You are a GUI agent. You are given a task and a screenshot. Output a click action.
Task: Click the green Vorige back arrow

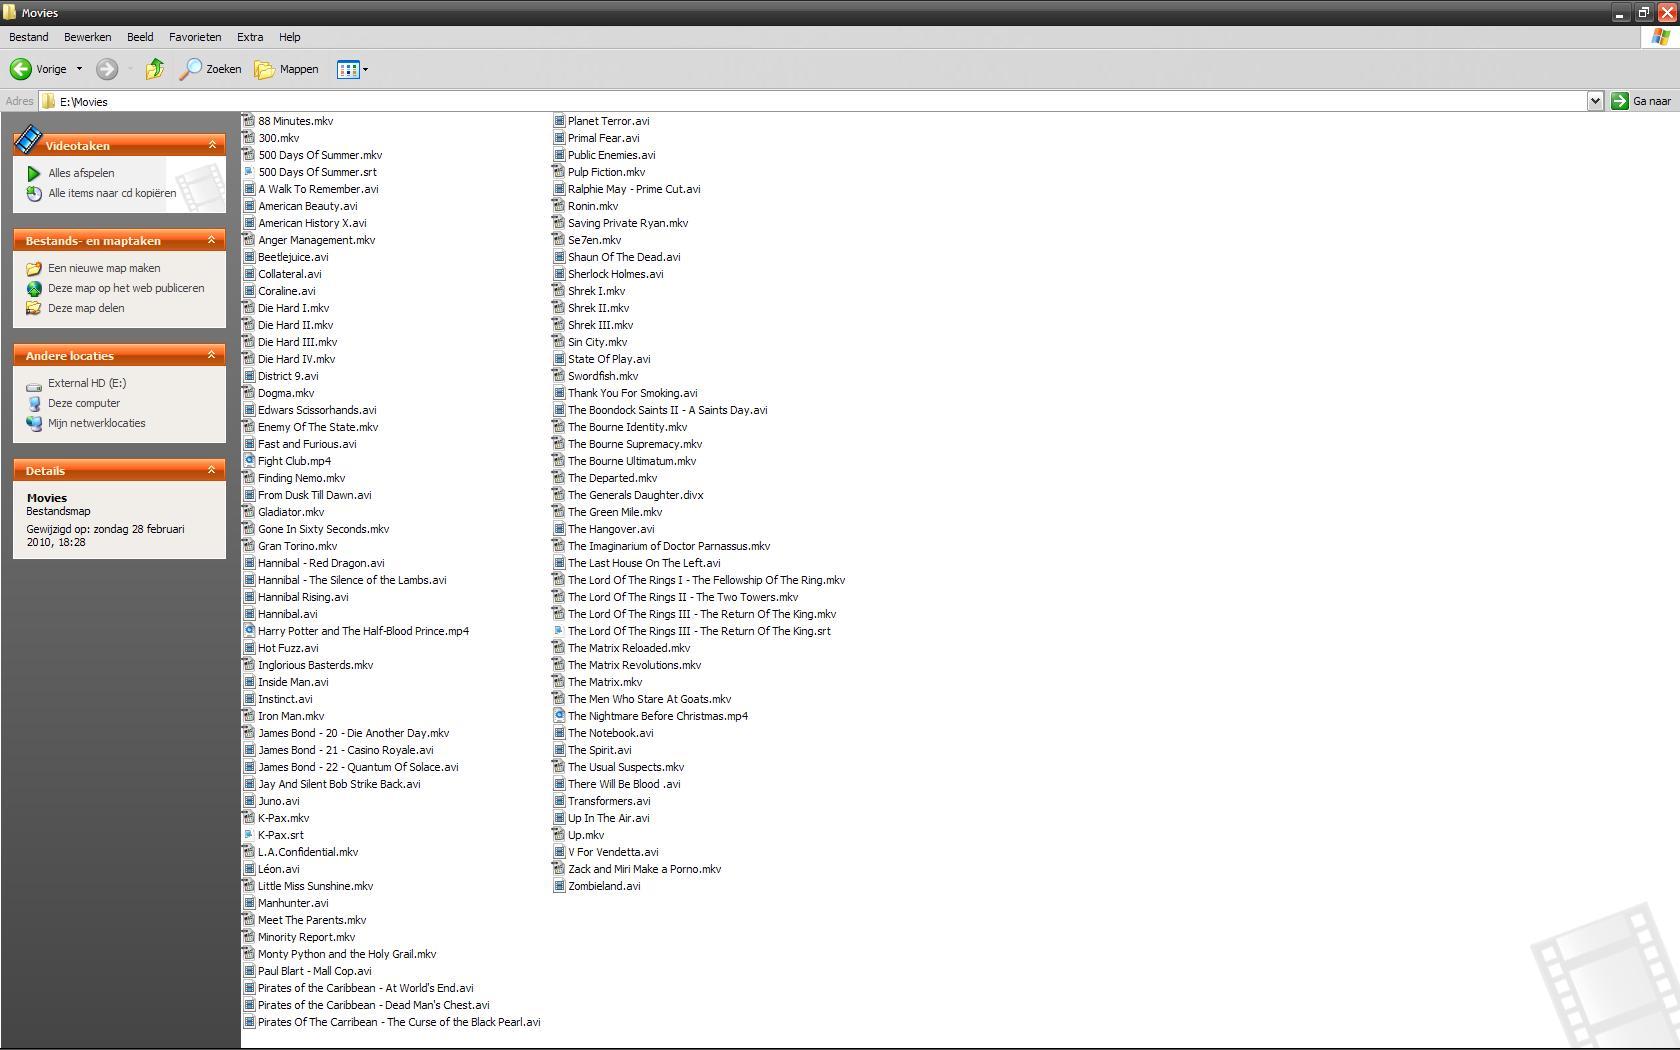pyautogui.click(x=20, y=69)
